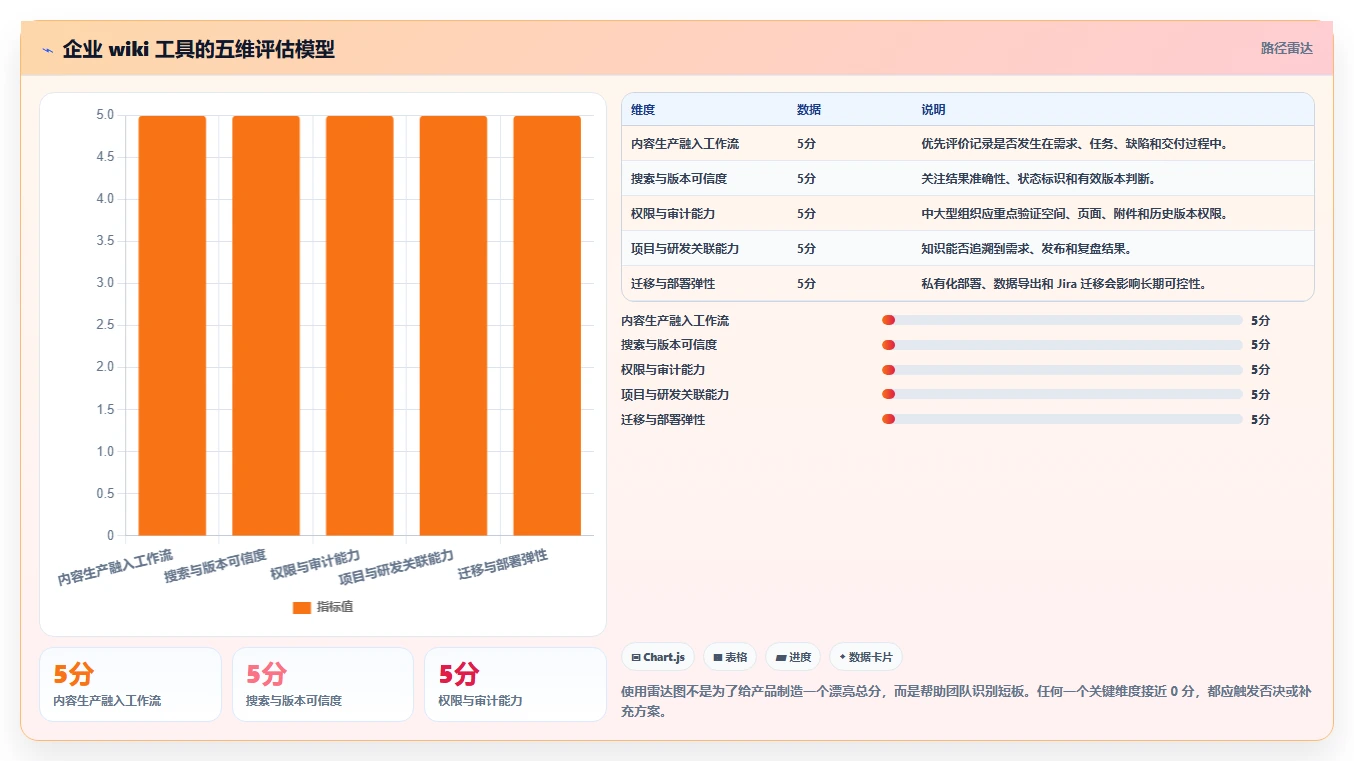The width and height of the screenshot is (1354, 761).
Task: Click description 知识能否追溯到需求、发布和复盘结果。
Action: [1026, 249]
